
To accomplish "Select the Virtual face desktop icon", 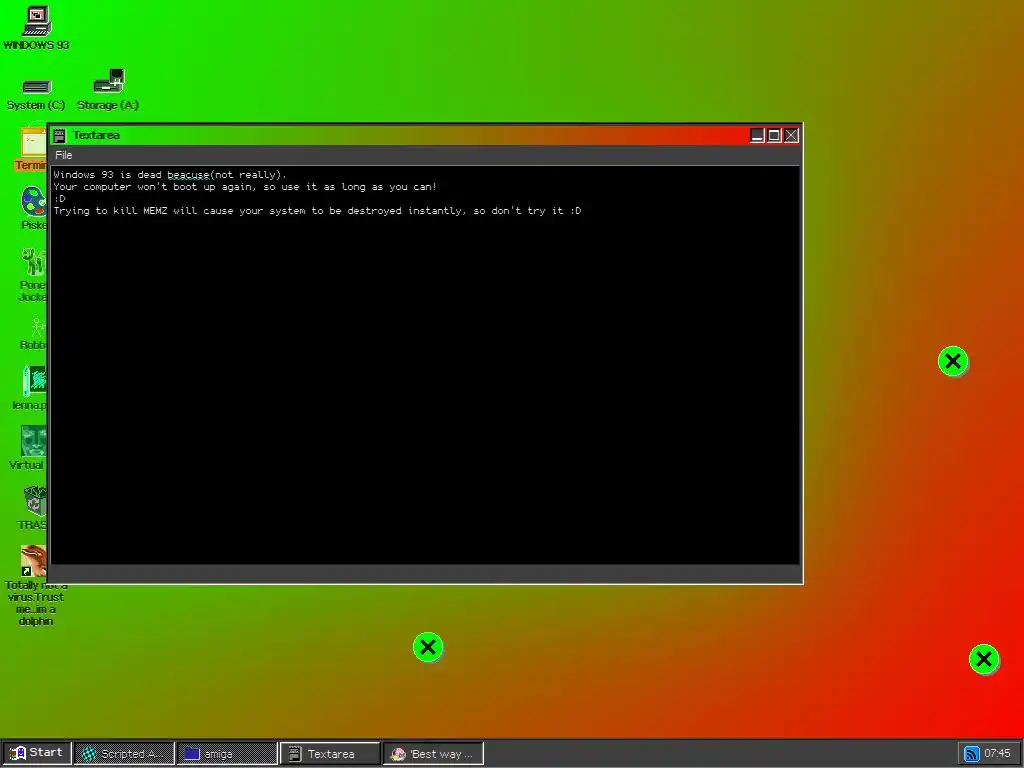I will tap(29, 447).
